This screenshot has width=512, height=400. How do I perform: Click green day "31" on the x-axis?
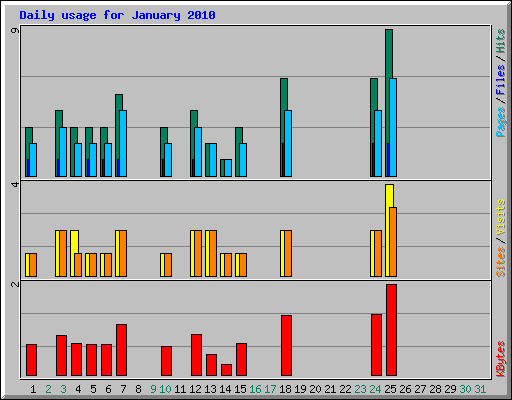tap(480, 389)
